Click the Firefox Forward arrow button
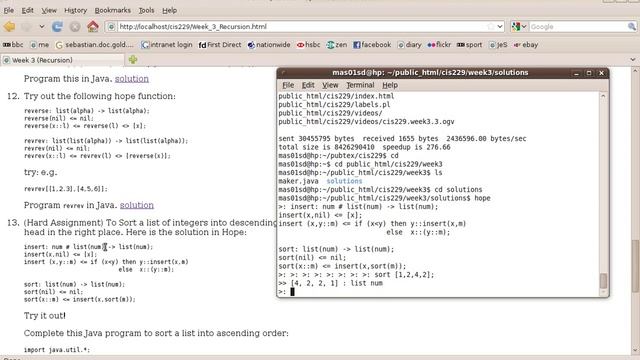Viewport: 640px width, 360px height. click(27, 27)
